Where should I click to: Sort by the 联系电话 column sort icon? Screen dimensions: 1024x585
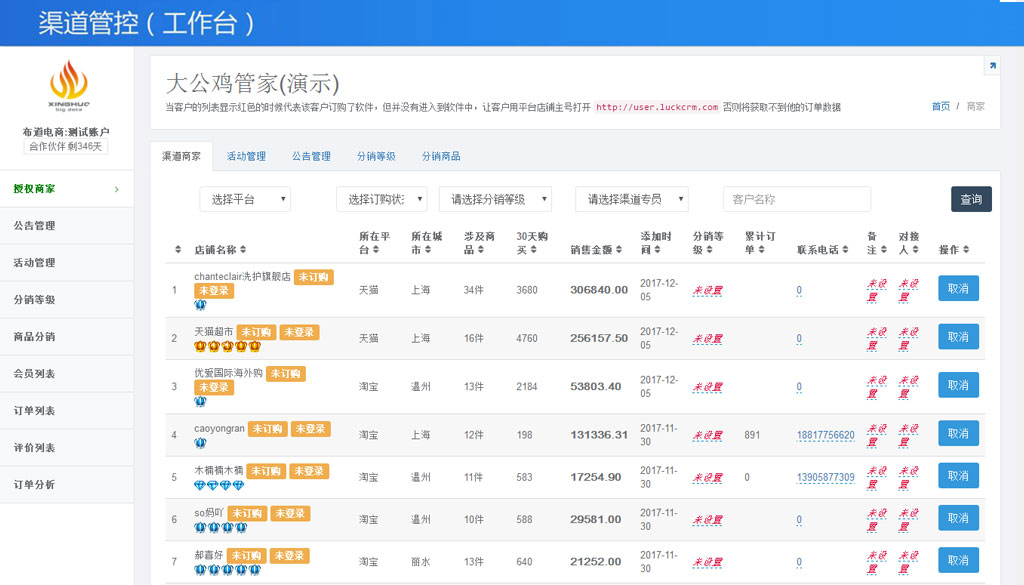tap(845, 249)
